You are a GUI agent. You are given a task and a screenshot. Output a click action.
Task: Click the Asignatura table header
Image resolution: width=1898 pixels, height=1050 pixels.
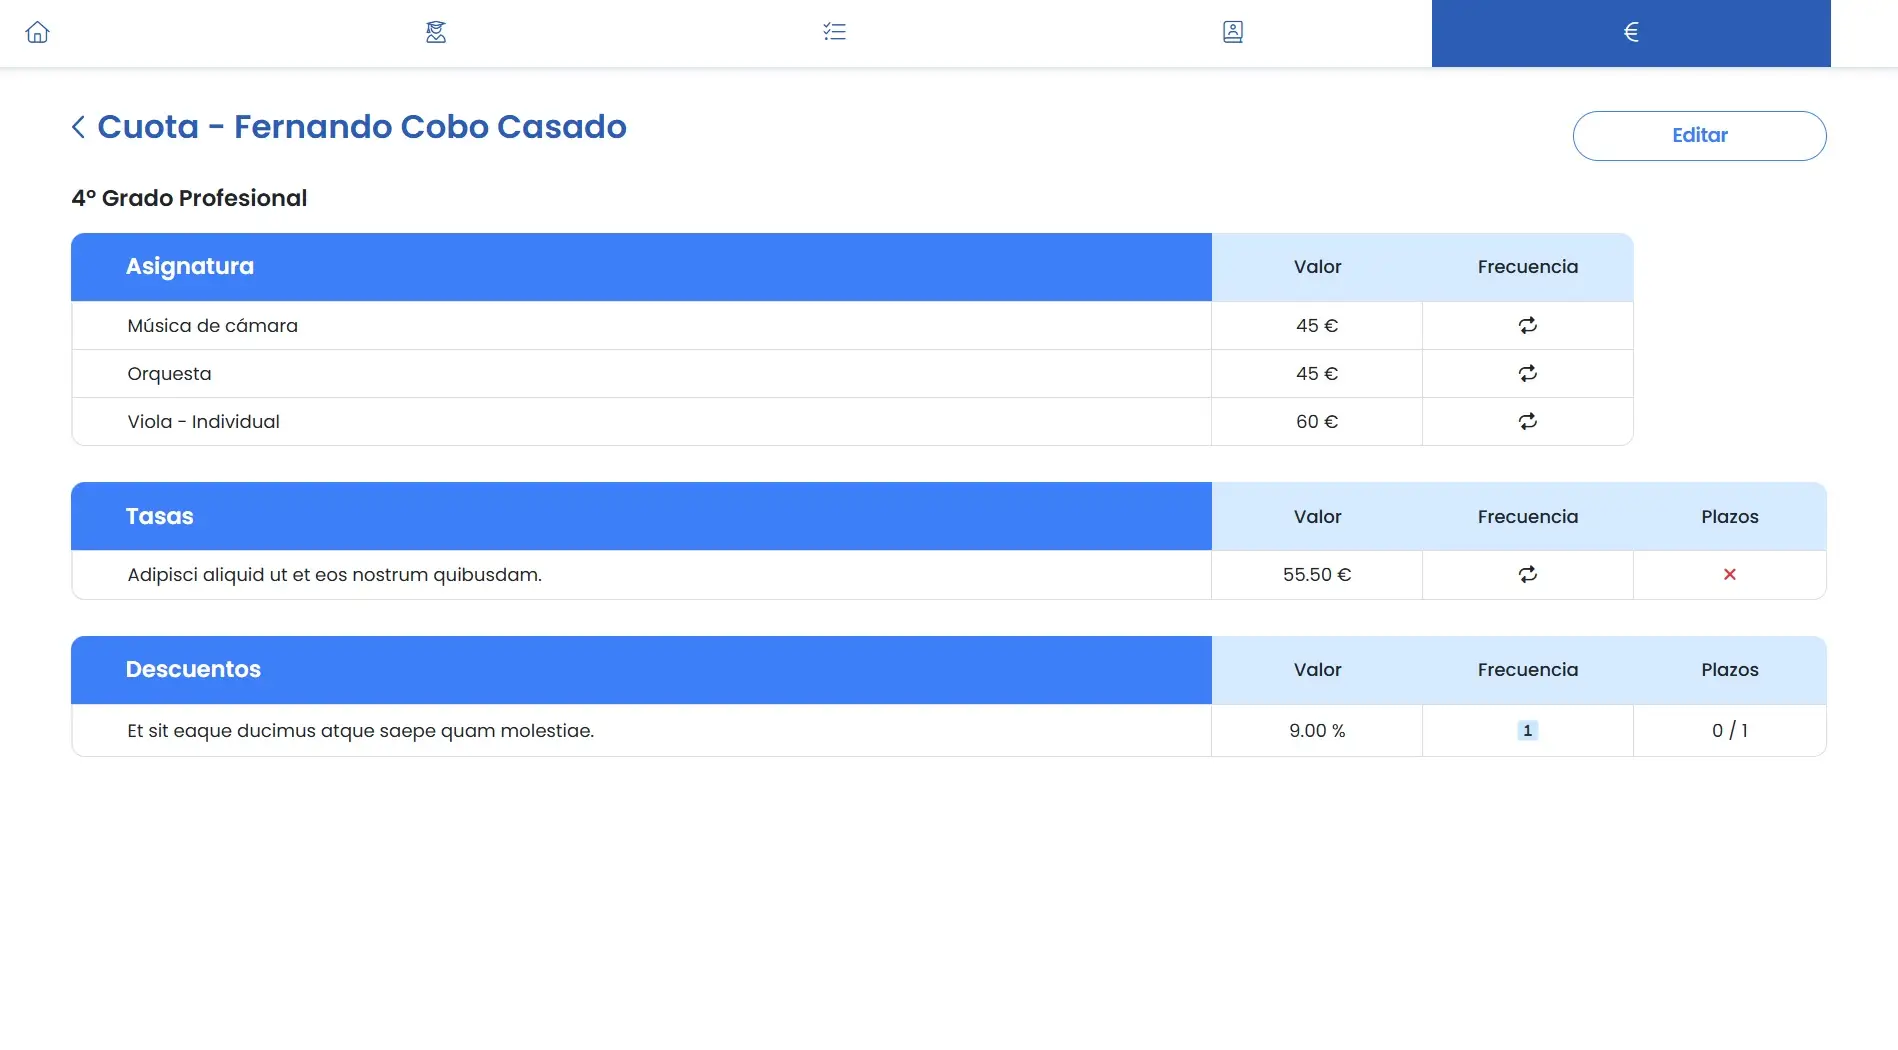[190, 267]
